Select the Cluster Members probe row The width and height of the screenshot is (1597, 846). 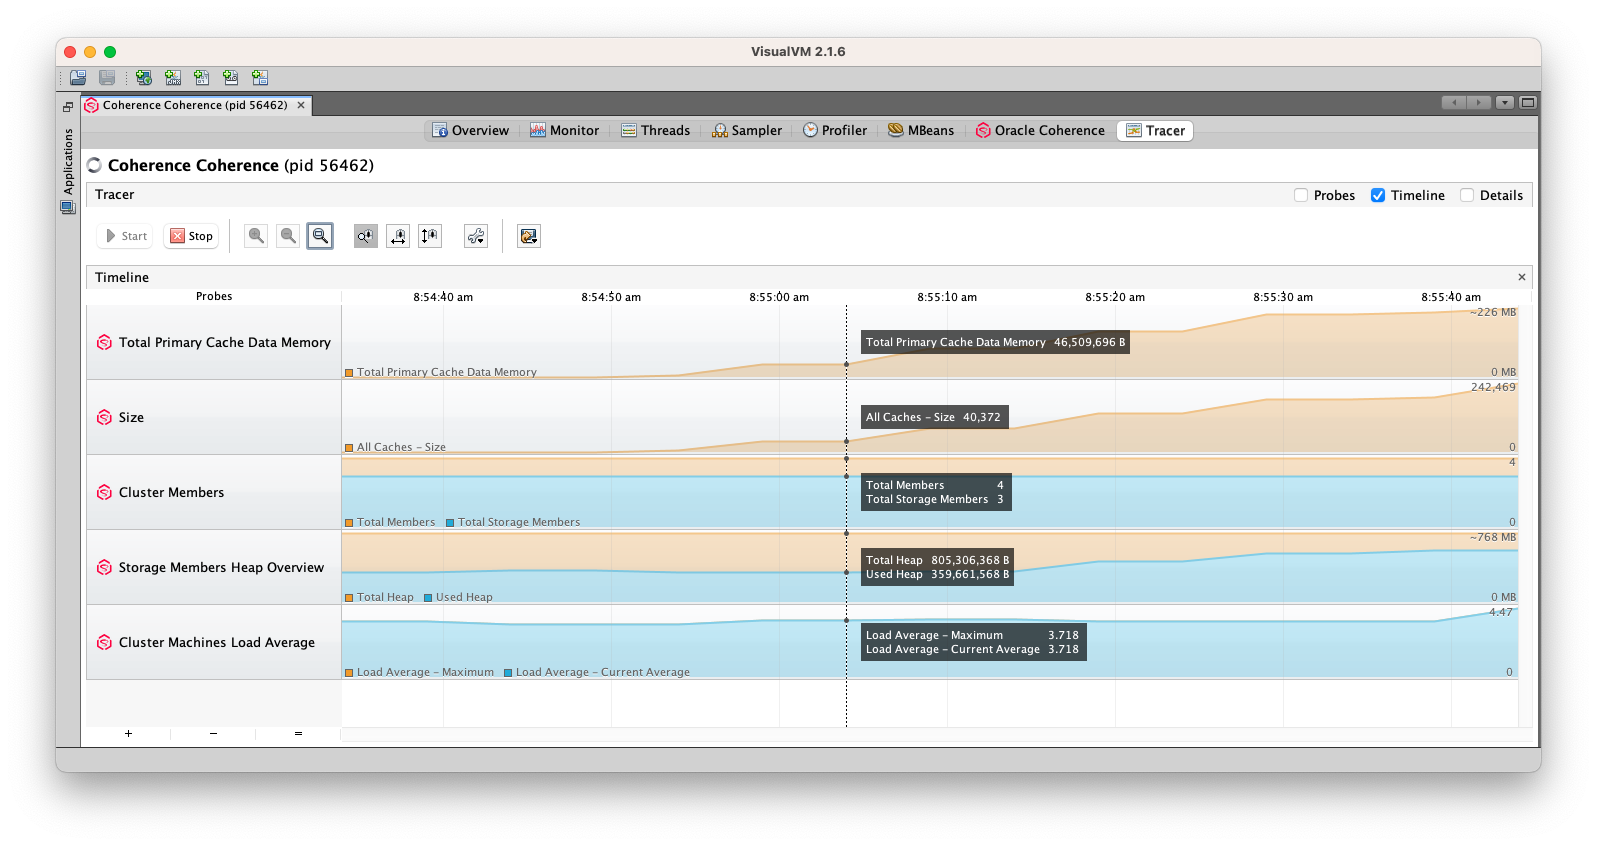[x=214, y=492]
